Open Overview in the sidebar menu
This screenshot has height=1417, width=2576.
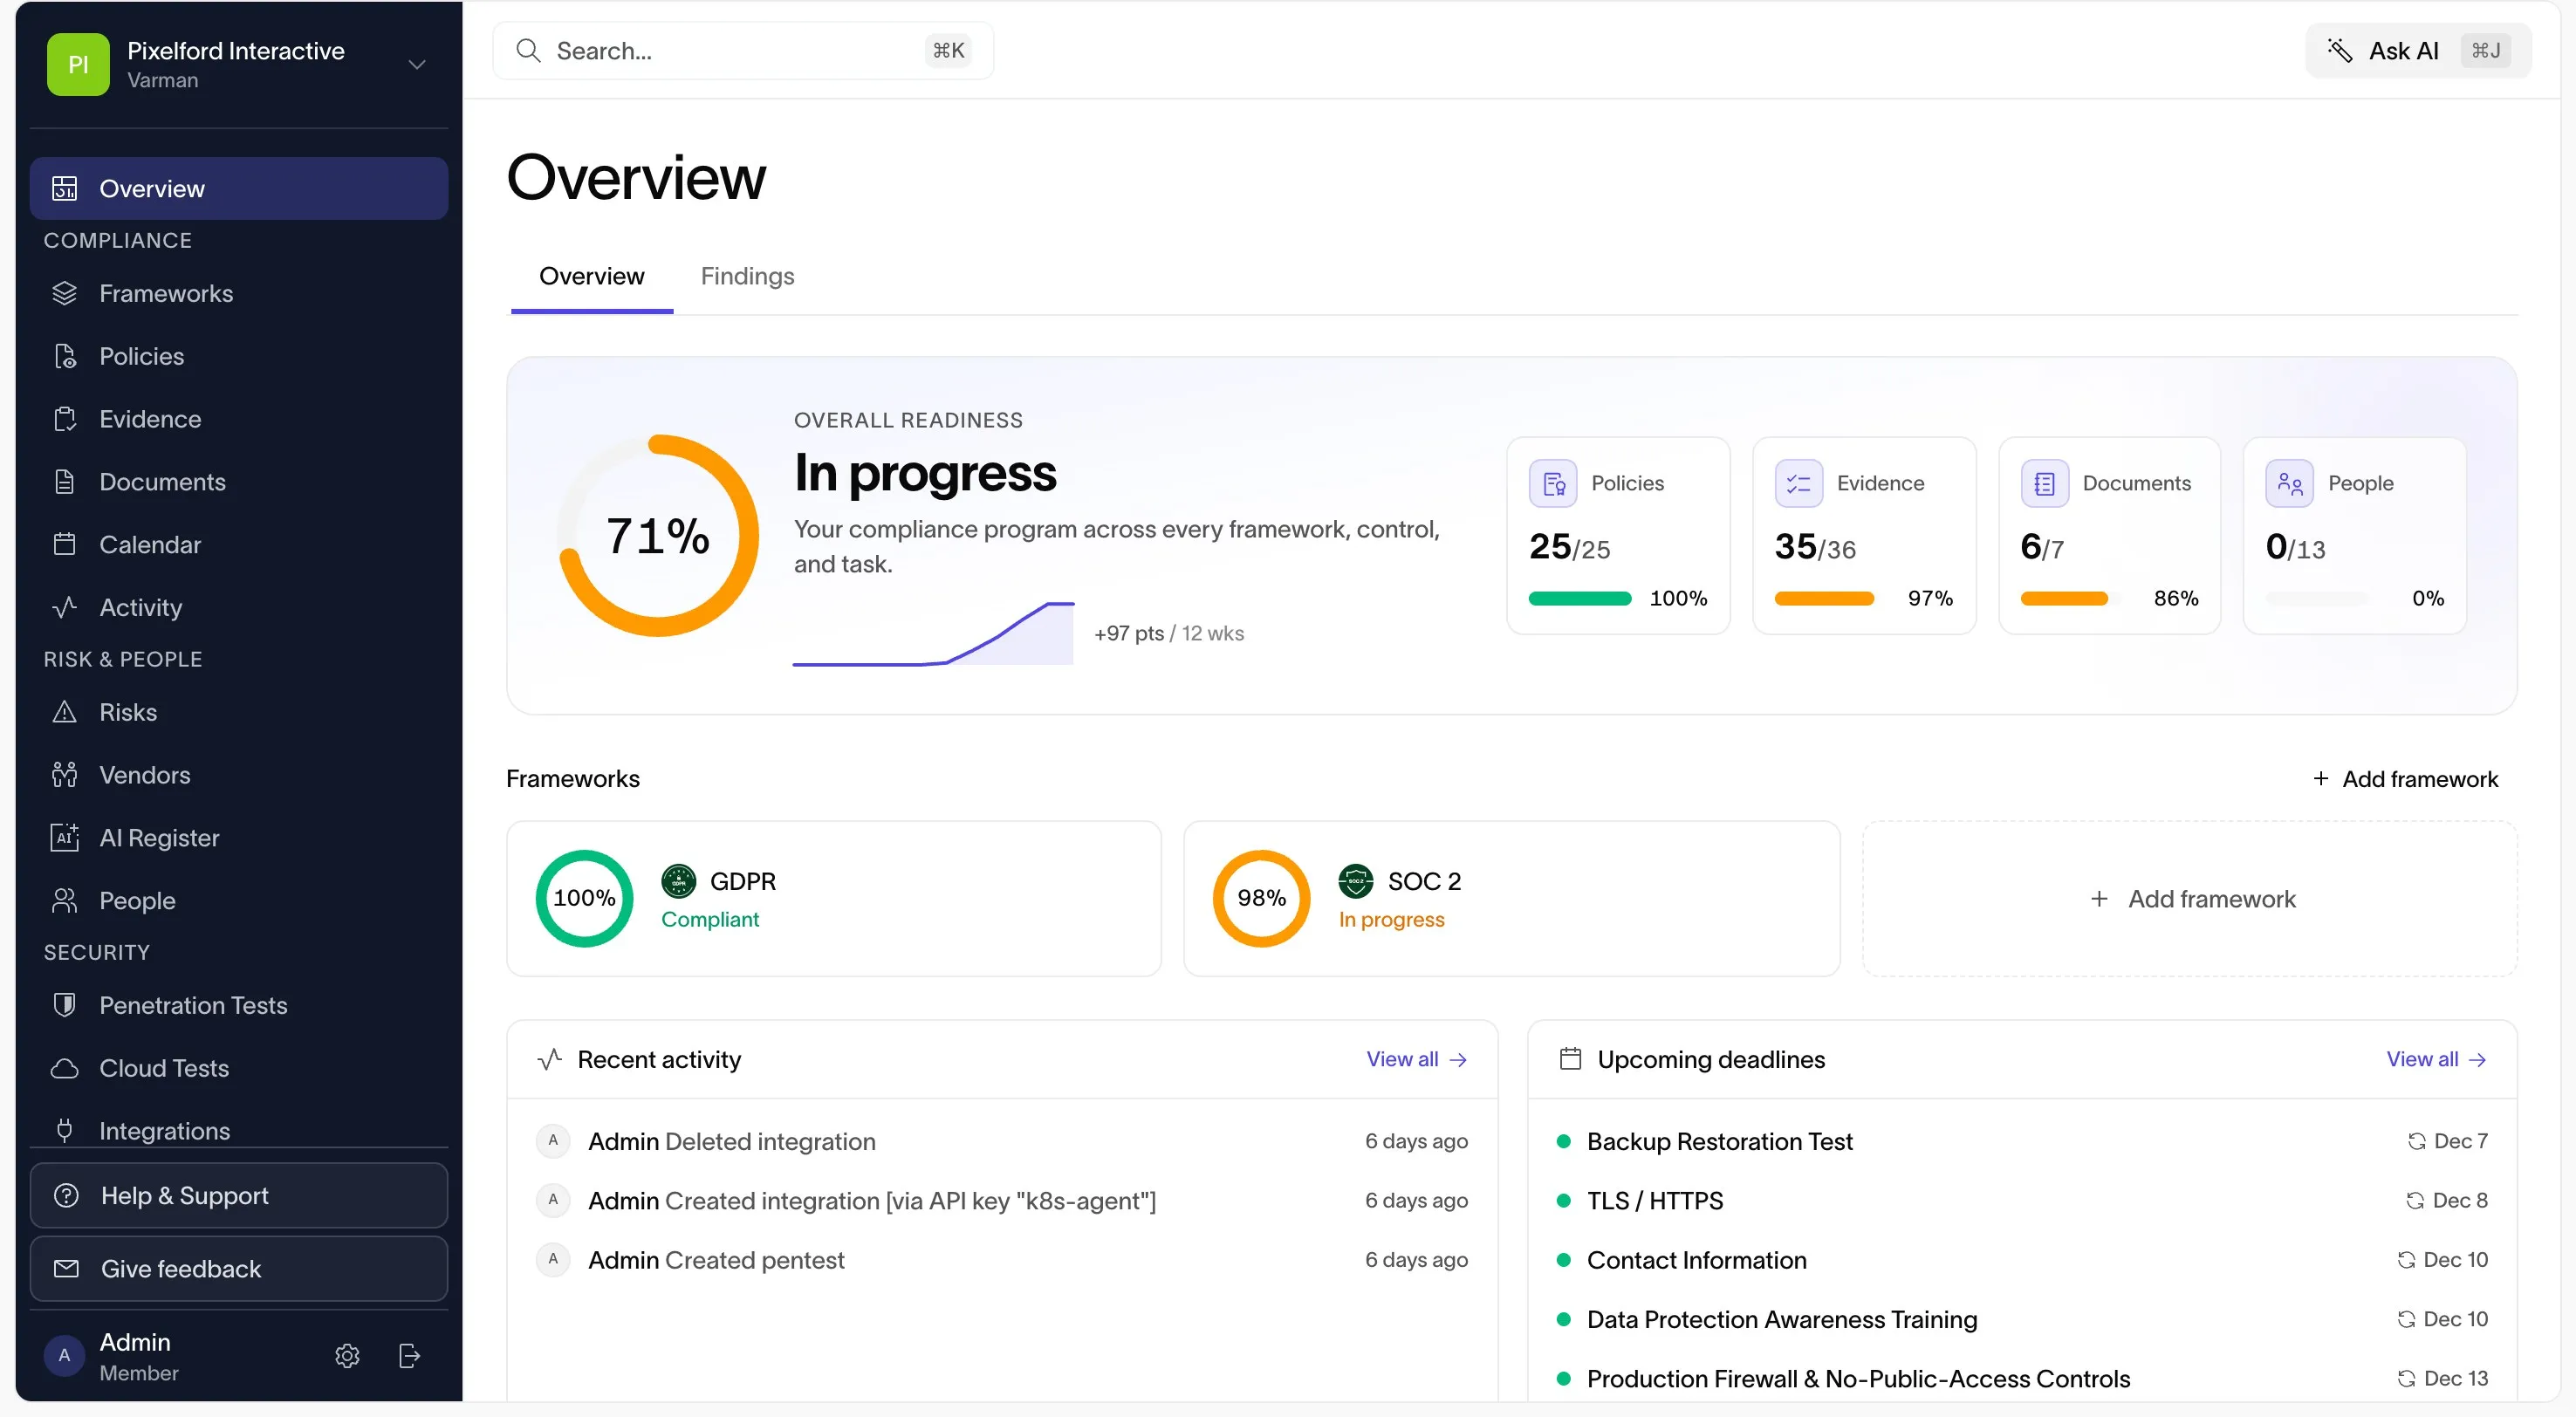[x=238, y=188]
